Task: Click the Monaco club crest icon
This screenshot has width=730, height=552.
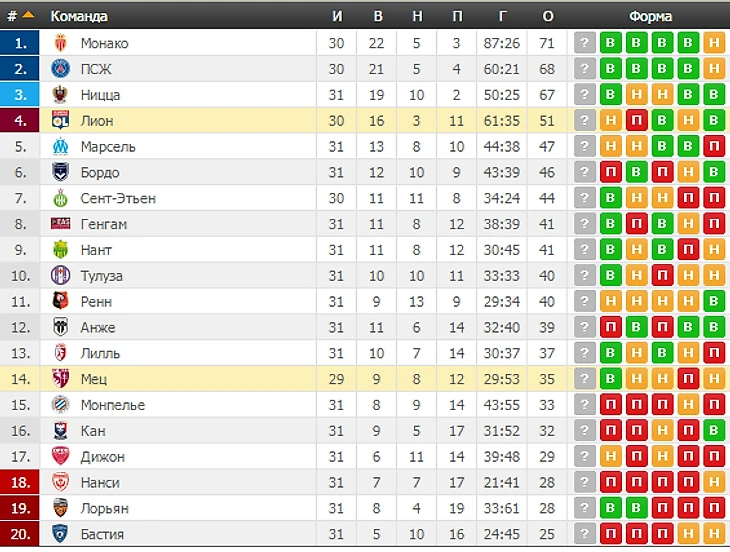Action: point(60,43)
